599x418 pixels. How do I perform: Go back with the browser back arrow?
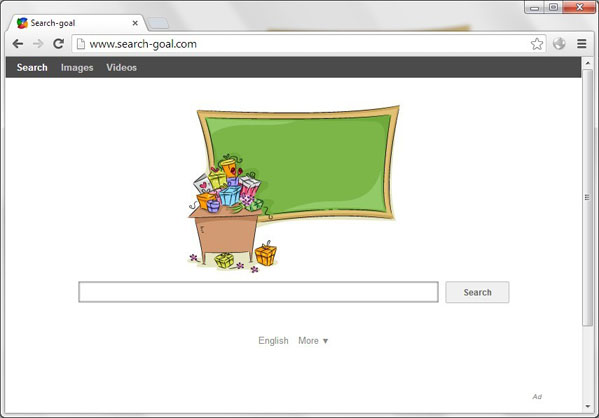point(18,44)
